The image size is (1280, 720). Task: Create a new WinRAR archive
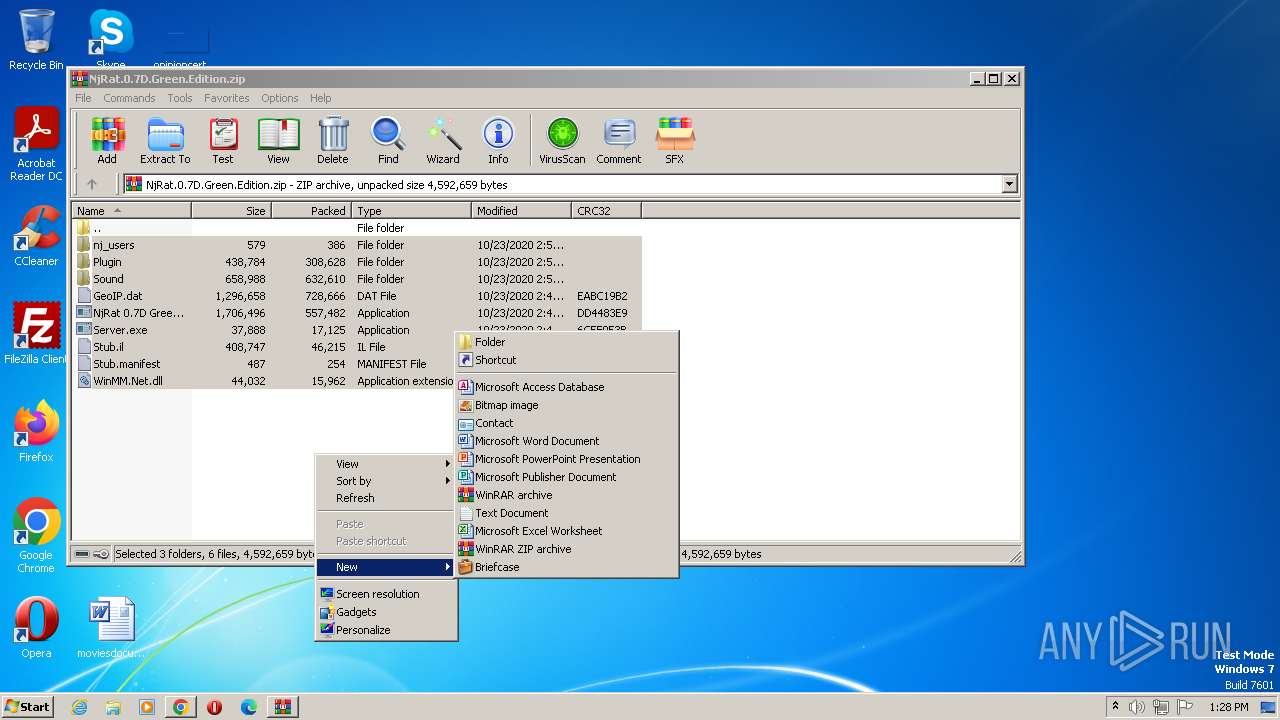[x=567, y=495]
